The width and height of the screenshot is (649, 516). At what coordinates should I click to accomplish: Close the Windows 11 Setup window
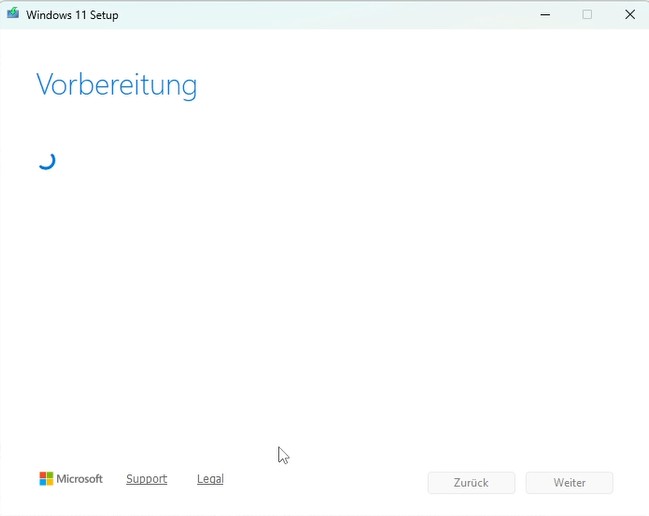point(630,15)
